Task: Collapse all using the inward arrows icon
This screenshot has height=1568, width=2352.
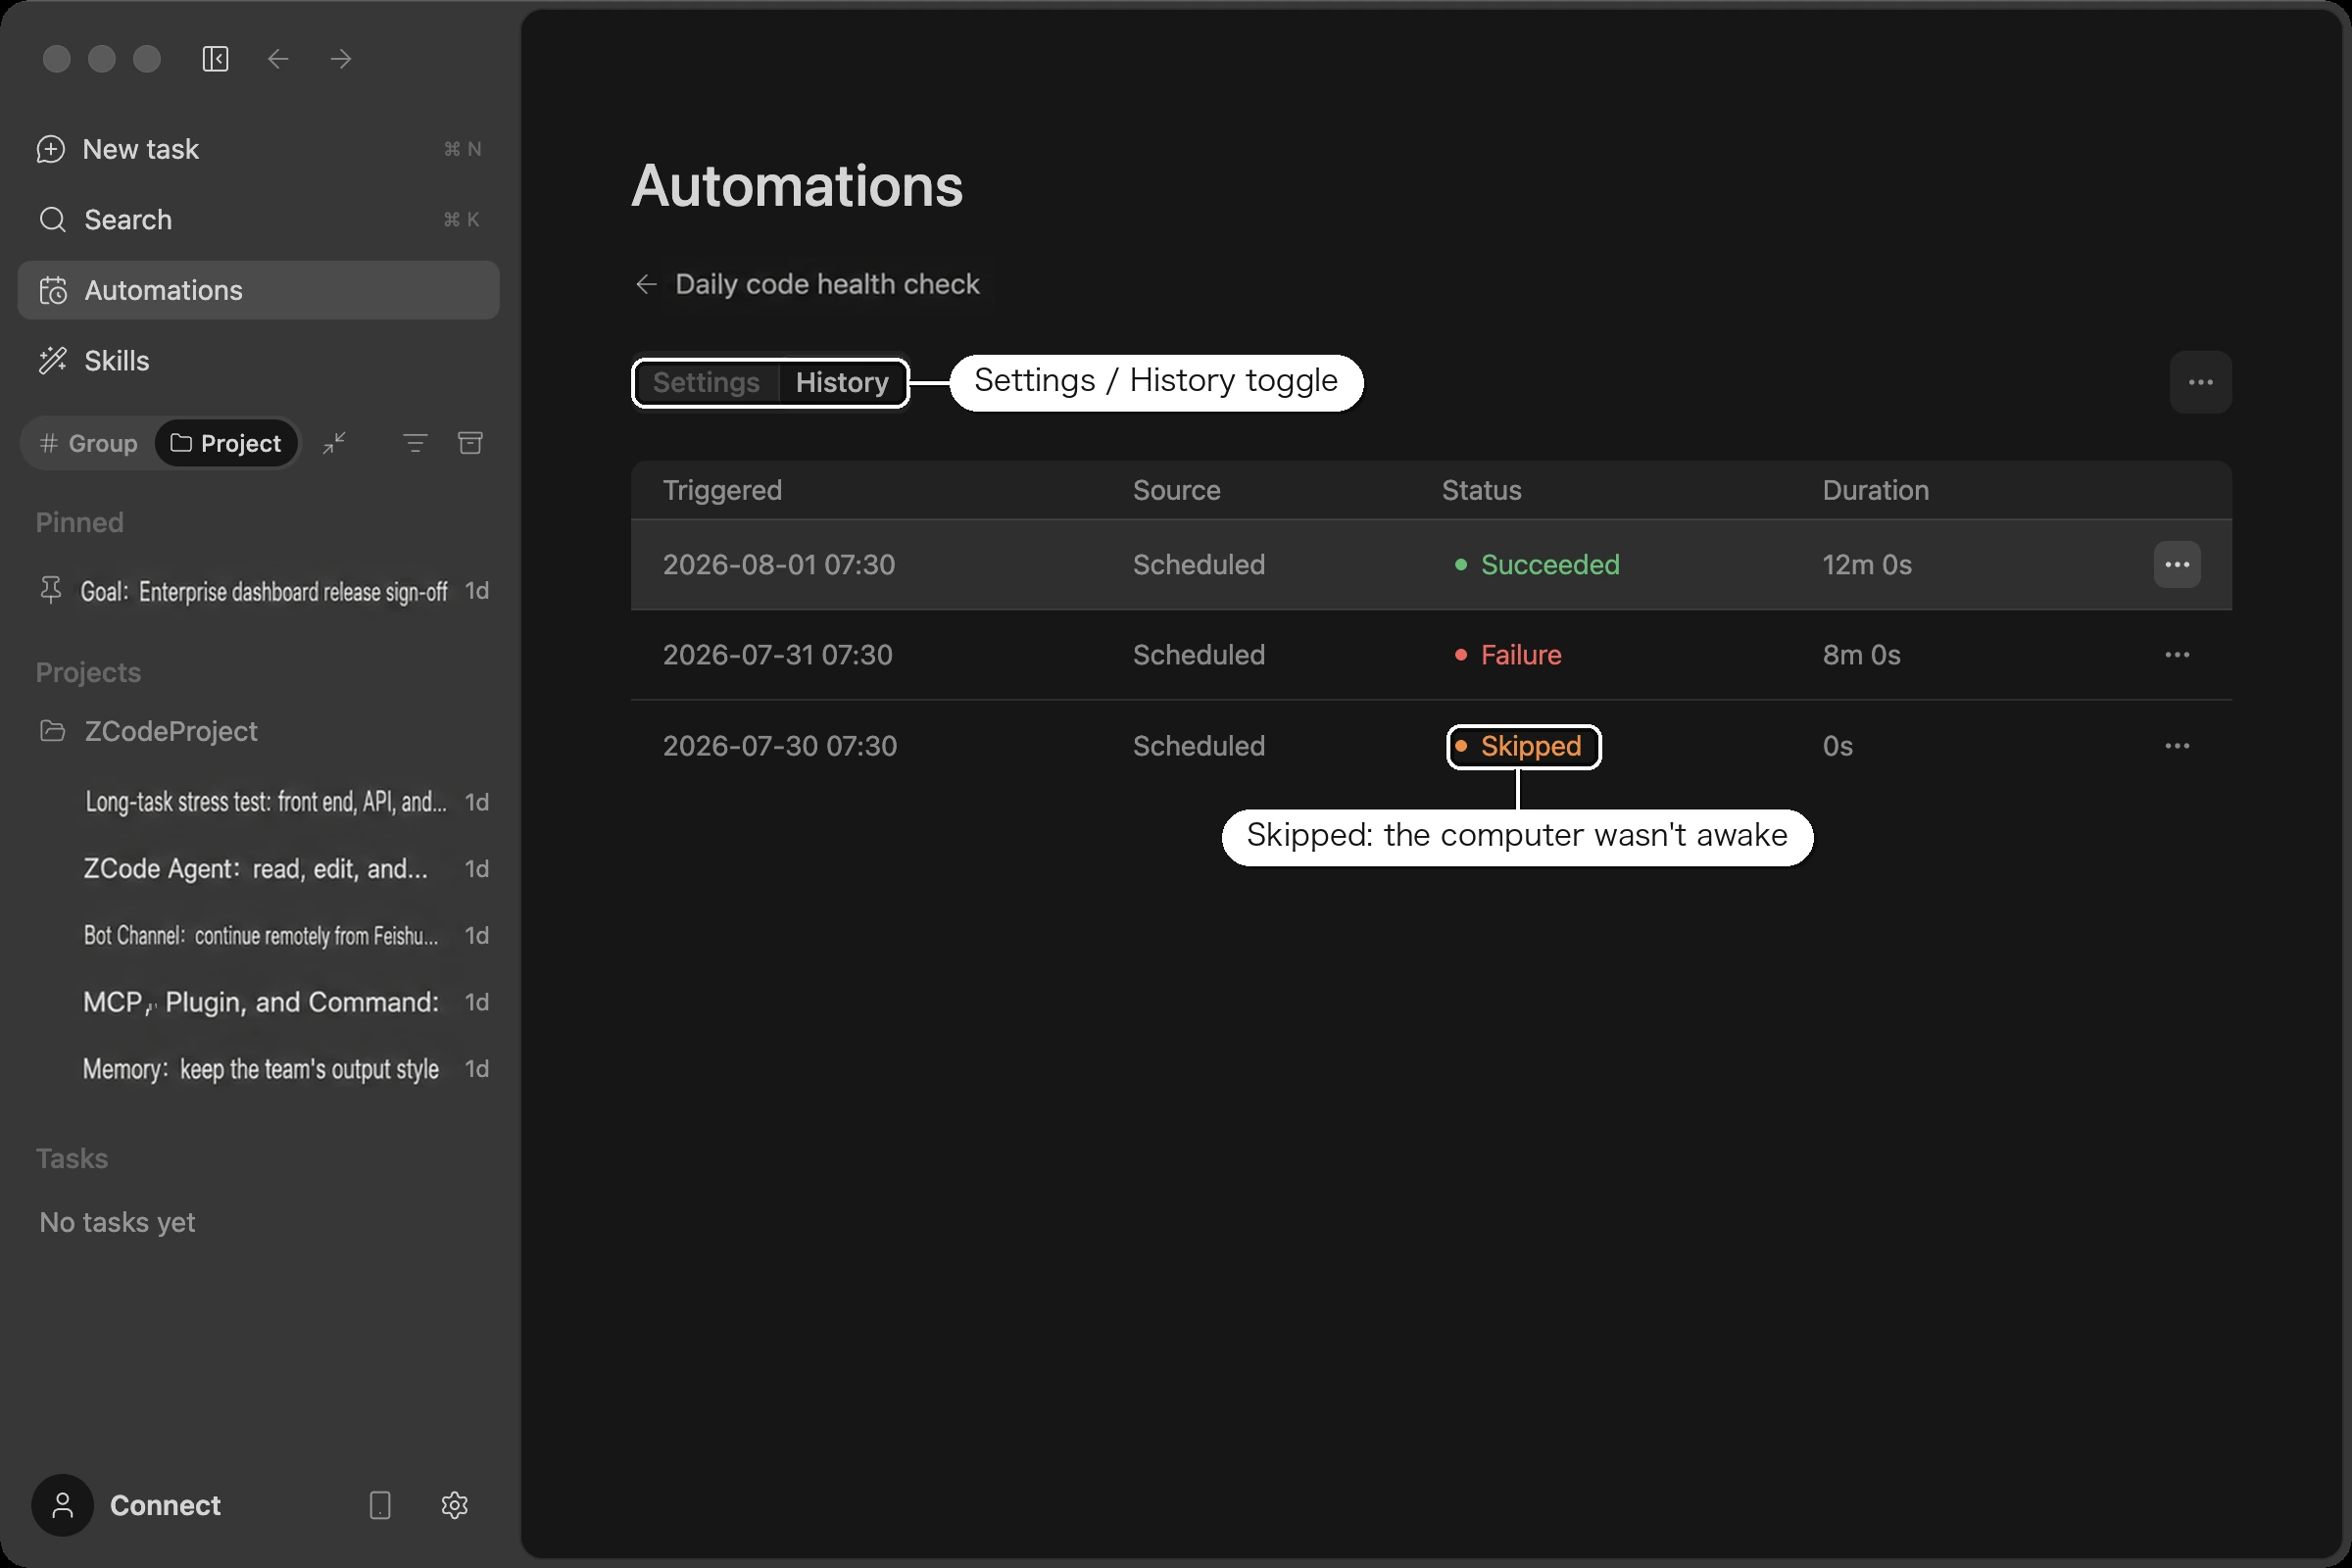Action: (x=334, y=443)
